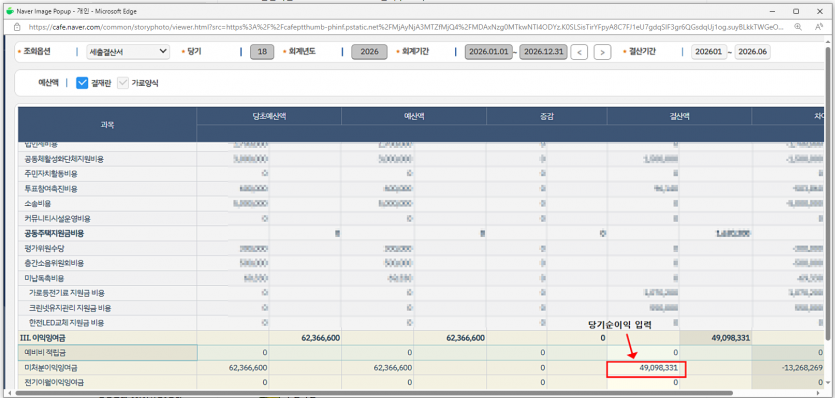Screen dimensions: 835x398
Task: Click the browser address bar URL
Action: click(x=406, y=26)
